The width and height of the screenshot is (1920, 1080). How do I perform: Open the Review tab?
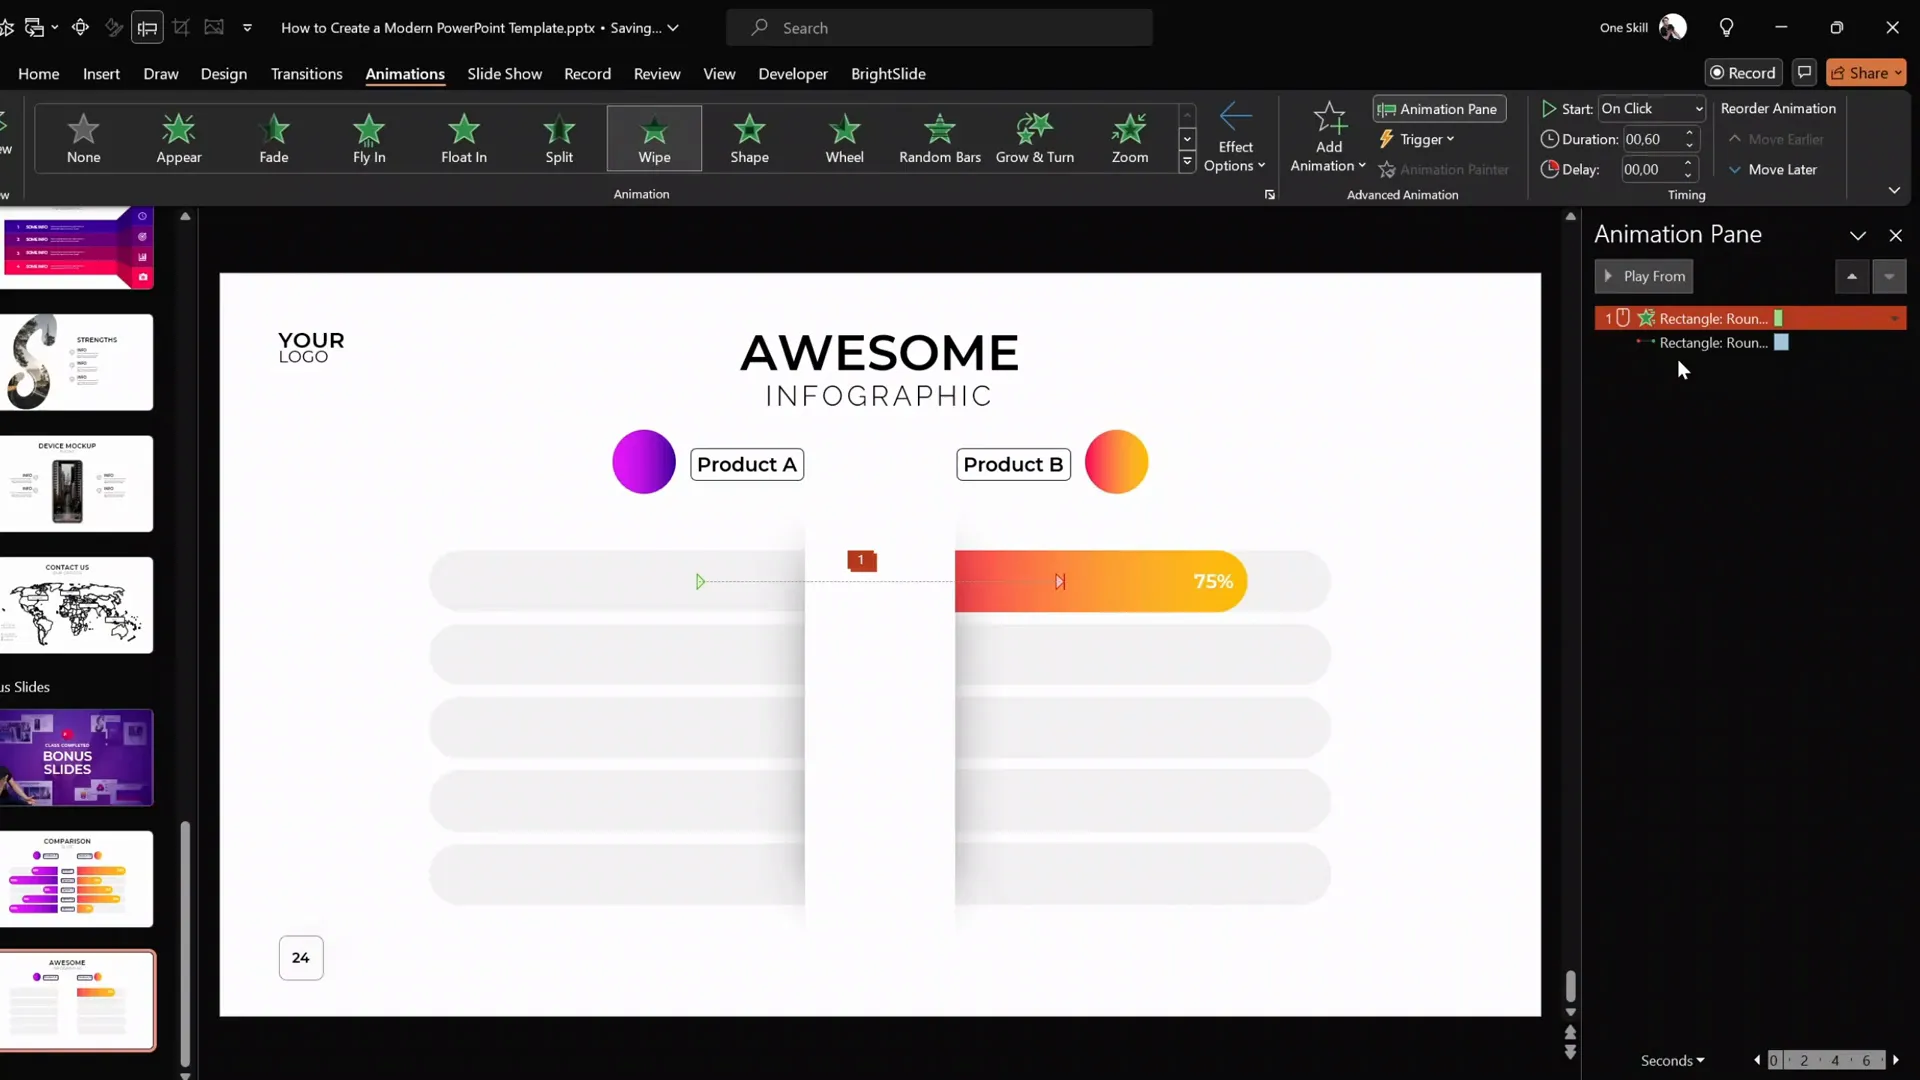[x=657, y=74]
